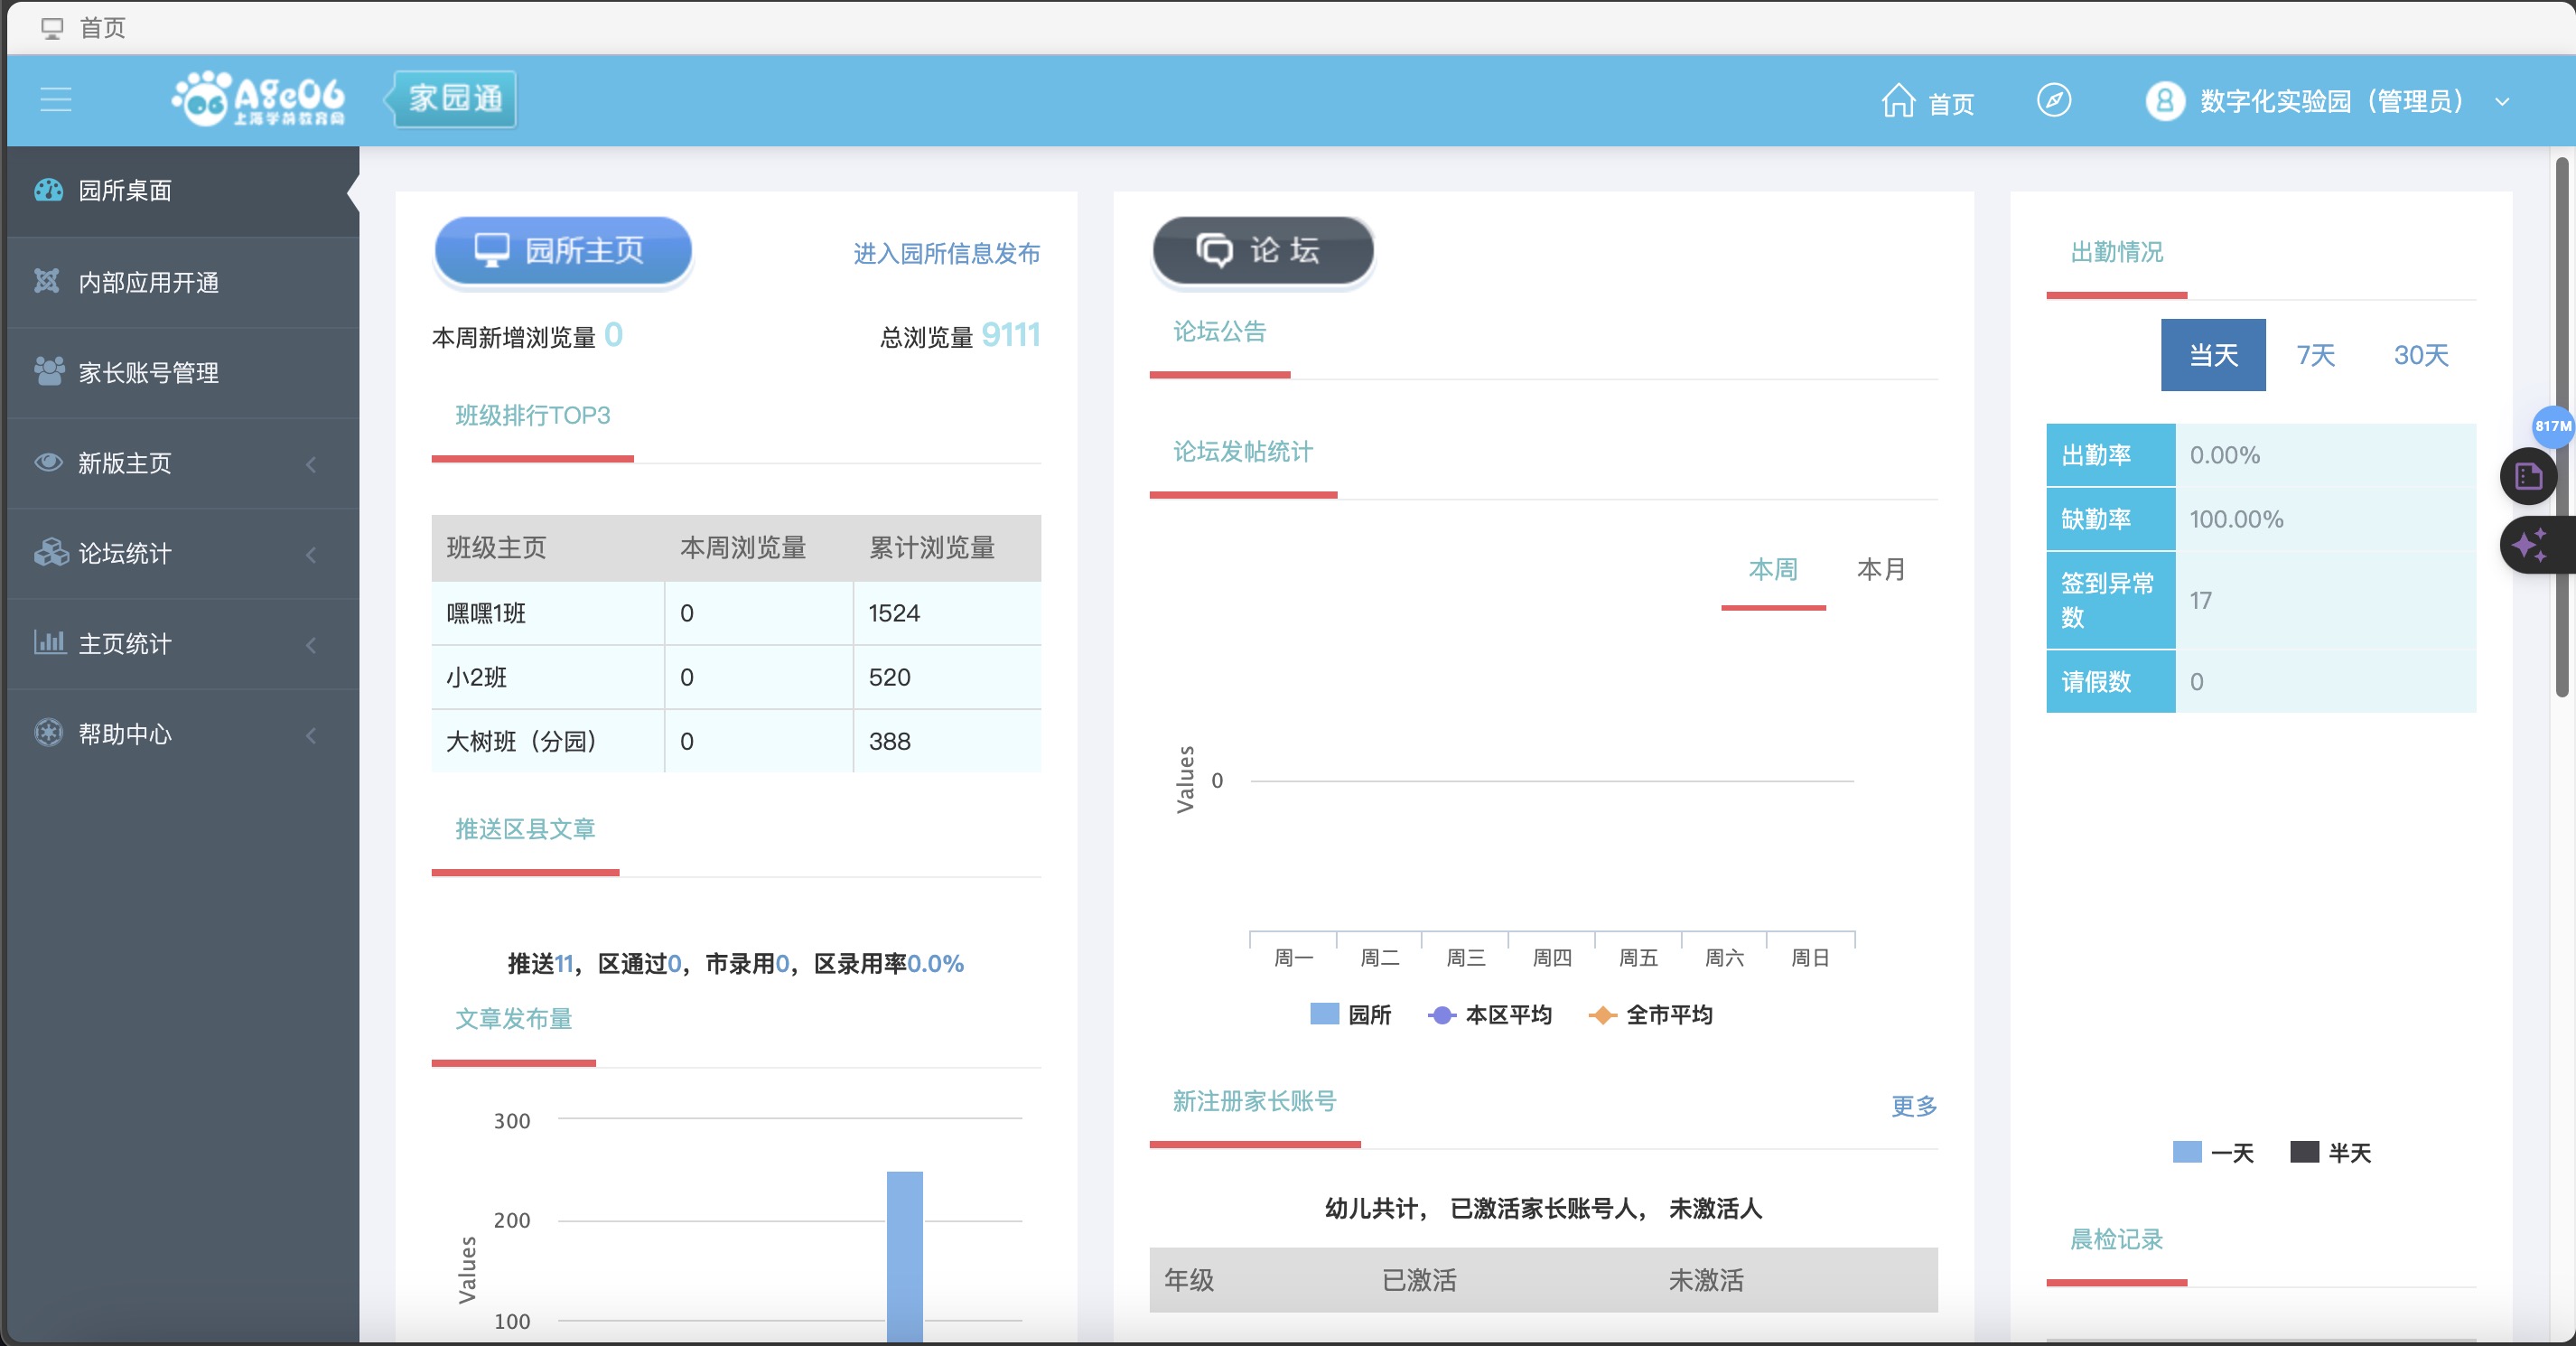Click the 论坛公告 section heading

pyautogui.click(x=1219, y=331)
